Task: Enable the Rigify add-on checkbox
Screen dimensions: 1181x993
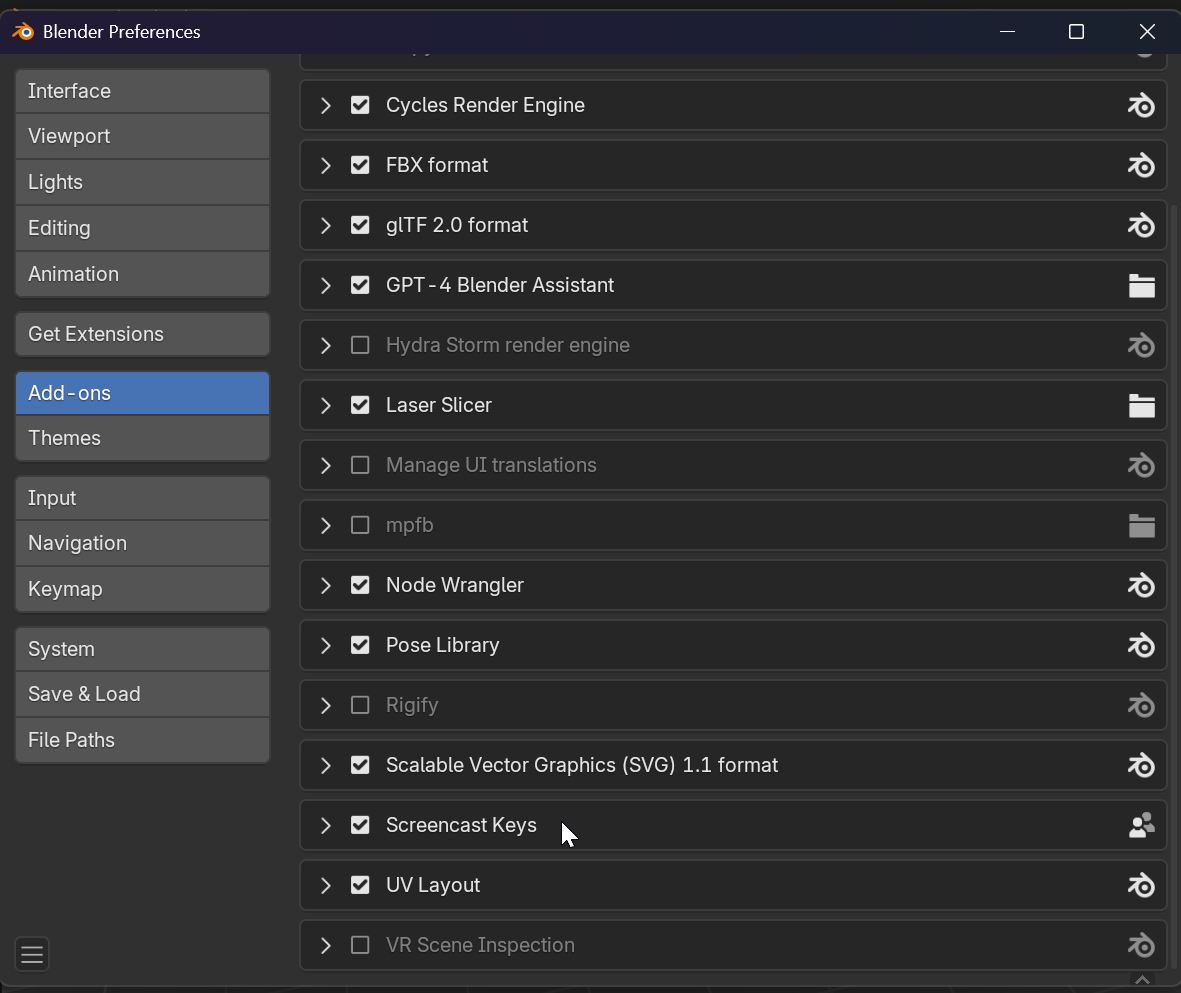Action: (360, 705)
